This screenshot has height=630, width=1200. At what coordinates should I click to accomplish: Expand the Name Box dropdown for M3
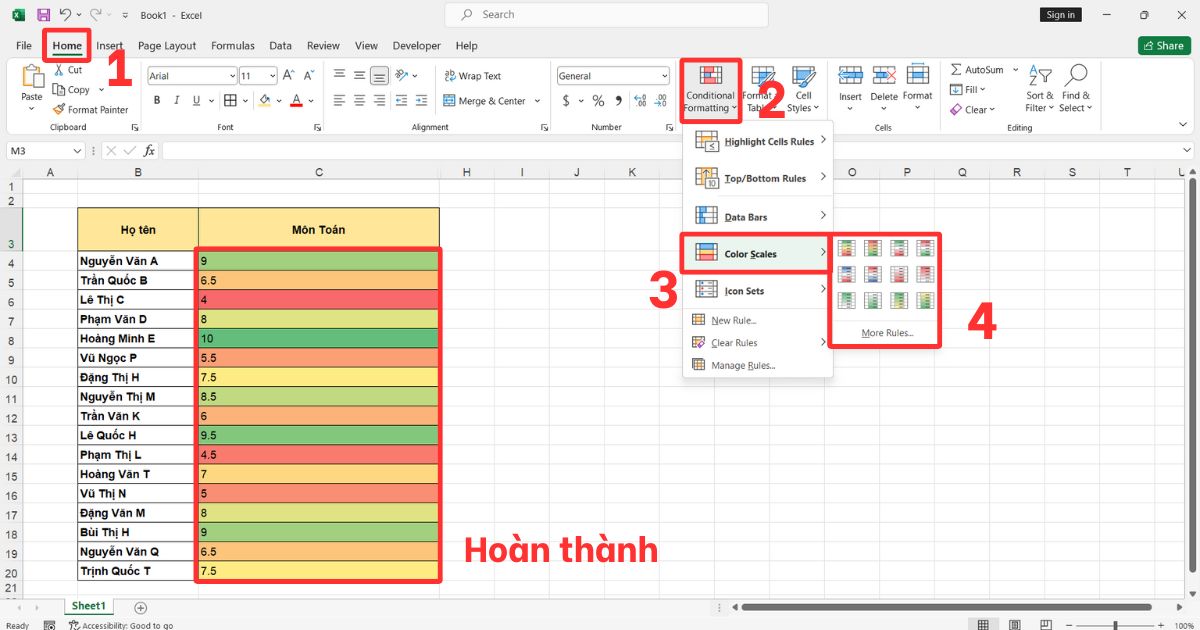[78, 150]
